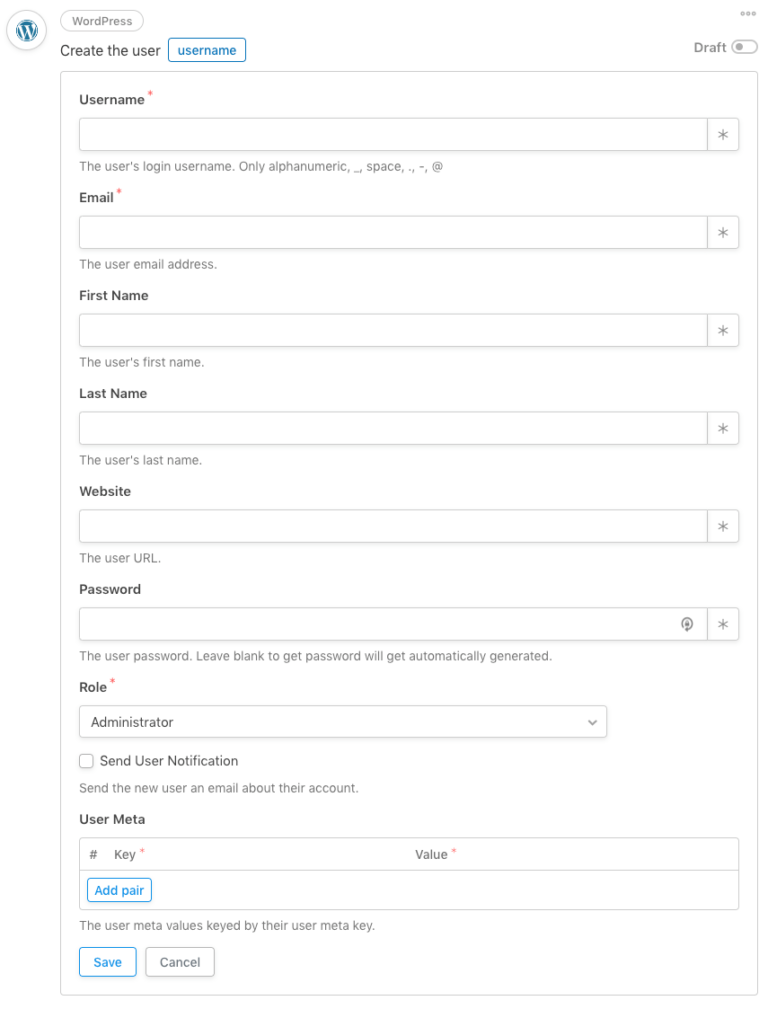Toggle expression mode on the Last Name field

tap(722, 428)
